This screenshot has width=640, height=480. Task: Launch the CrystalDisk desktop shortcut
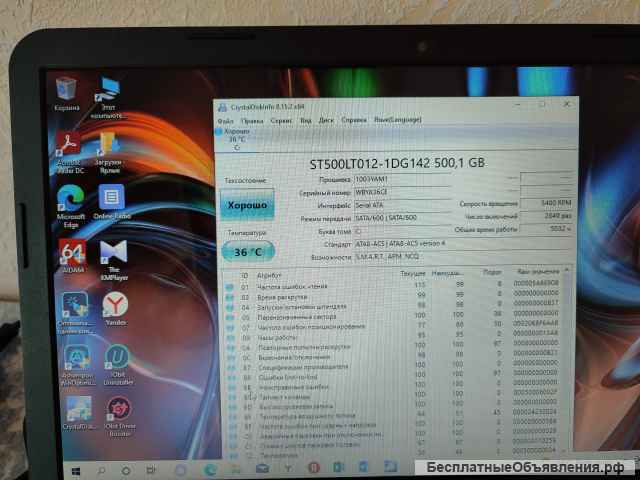pos(78,412)
